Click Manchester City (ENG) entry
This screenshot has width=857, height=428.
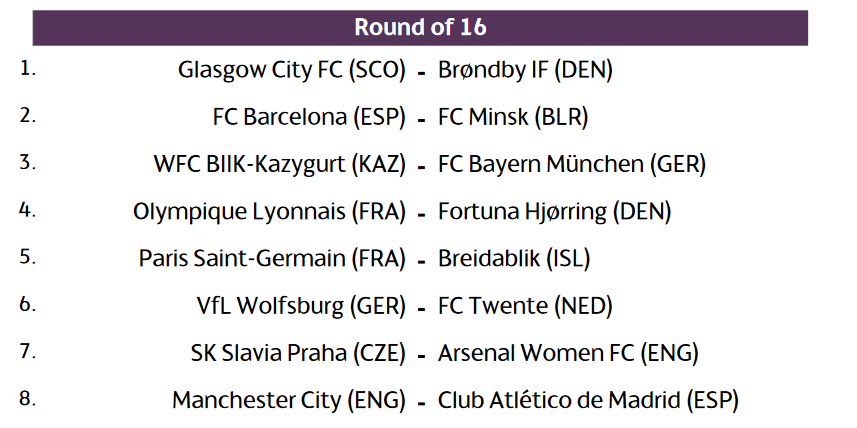[289, 401]
